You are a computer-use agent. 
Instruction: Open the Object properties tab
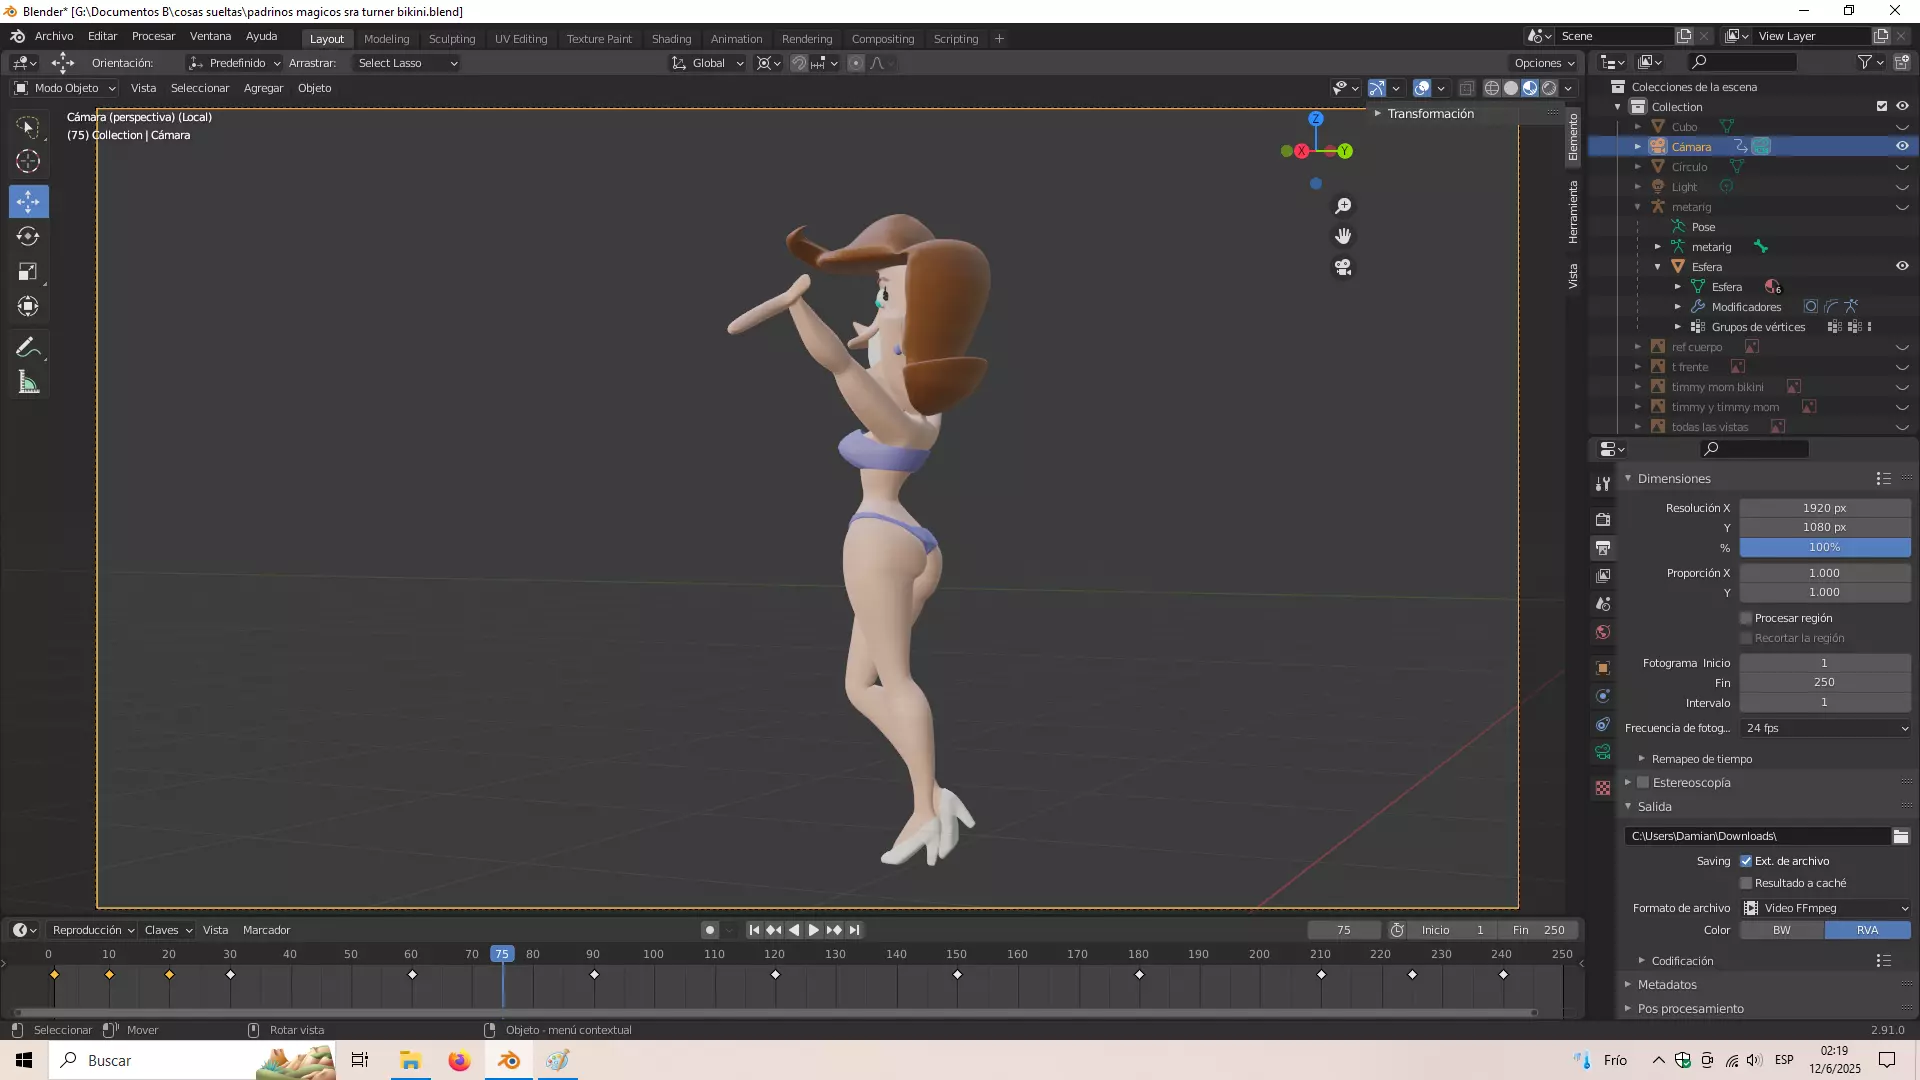[x=1603, y=668]
